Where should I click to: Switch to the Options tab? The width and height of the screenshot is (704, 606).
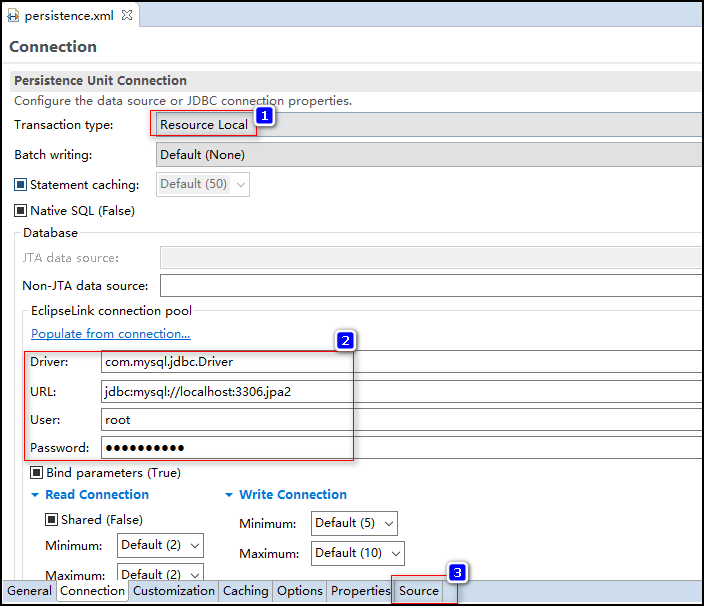[x=300, y=591]
